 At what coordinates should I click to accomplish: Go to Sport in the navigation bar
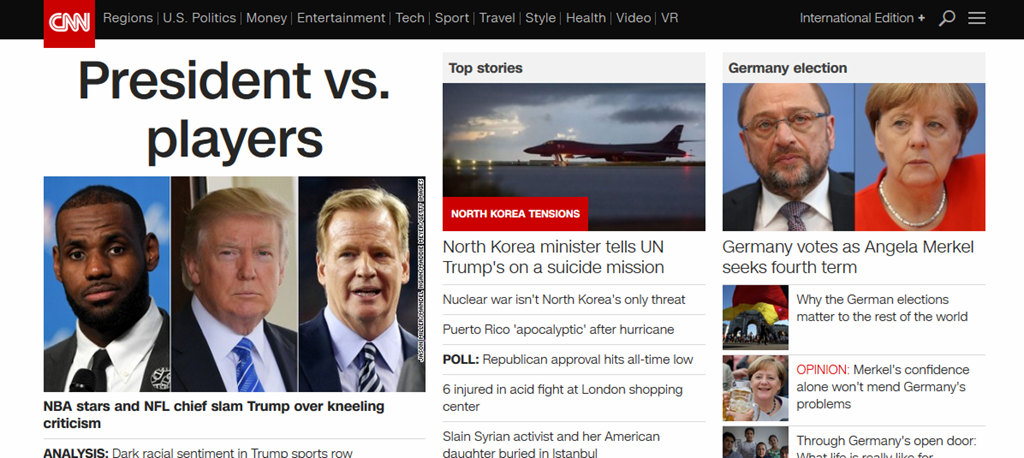pyautogui.click(x=452, y=18)
